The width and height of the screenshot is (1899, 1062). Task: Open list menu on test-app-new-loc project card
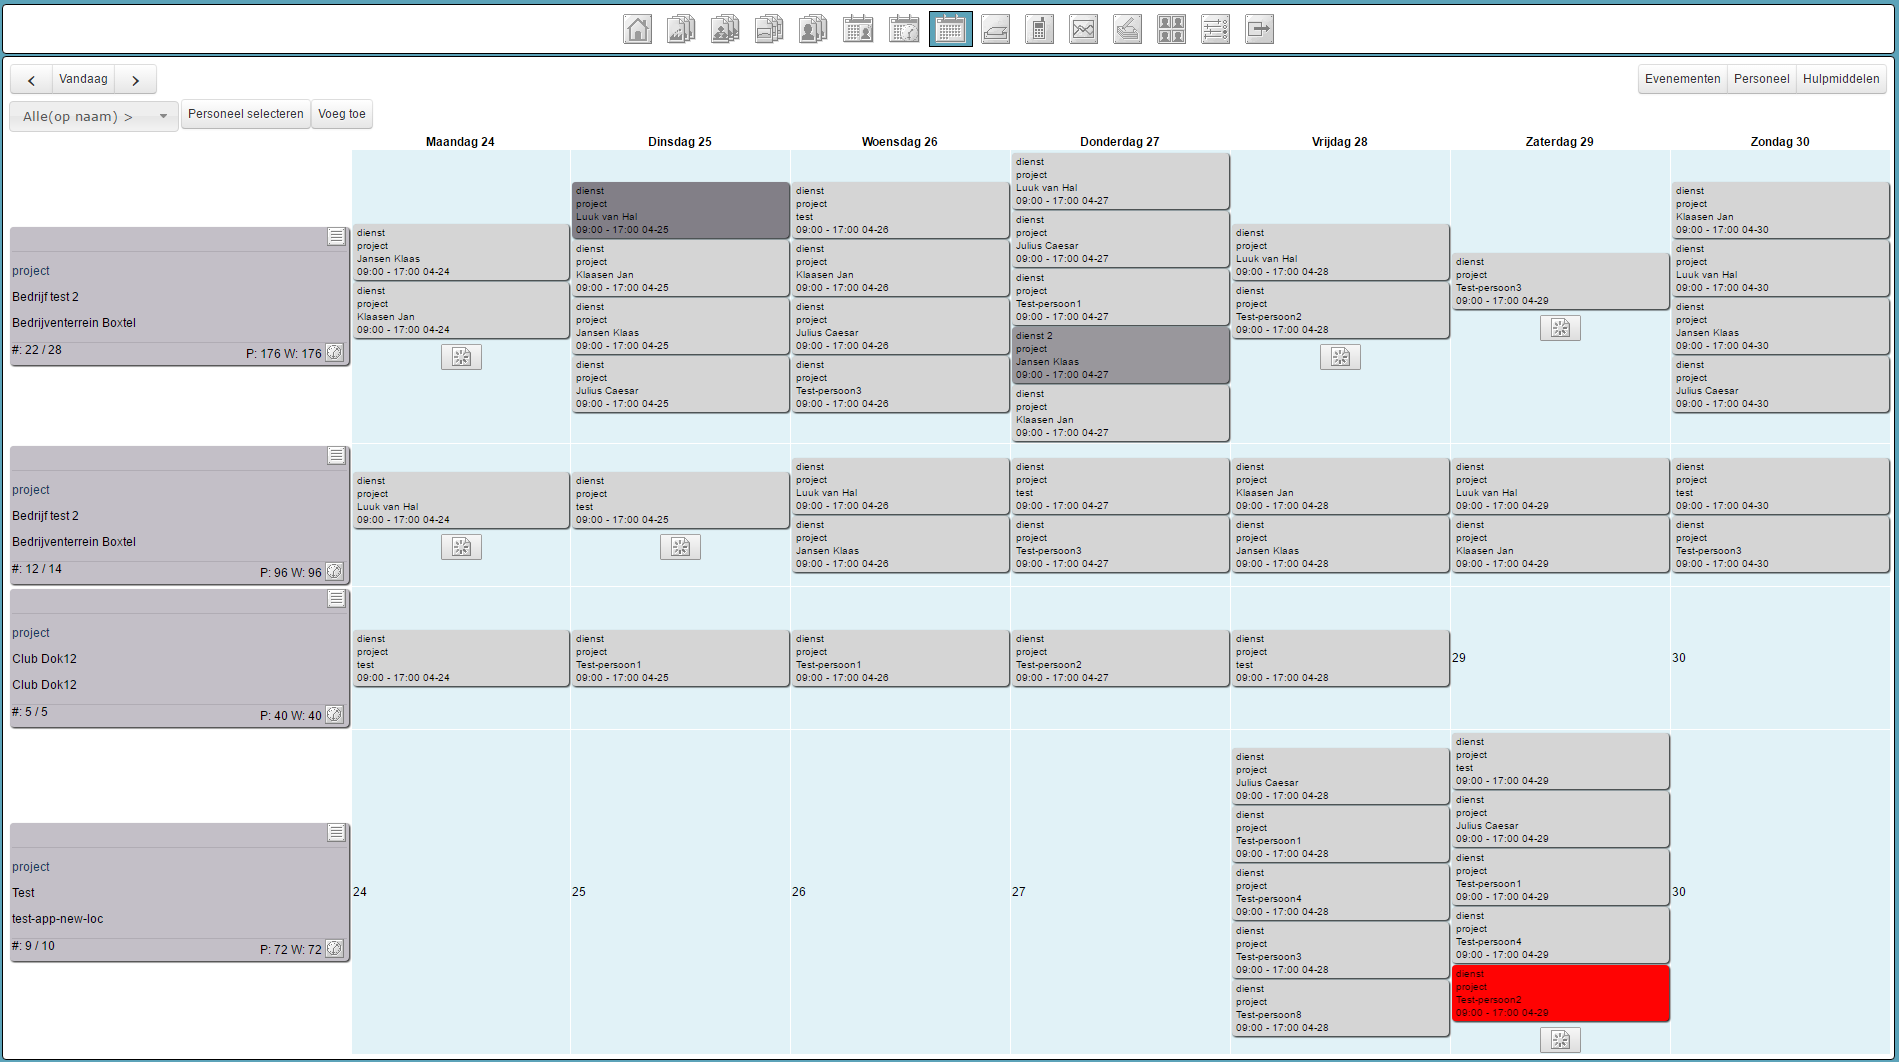[336, 833]
